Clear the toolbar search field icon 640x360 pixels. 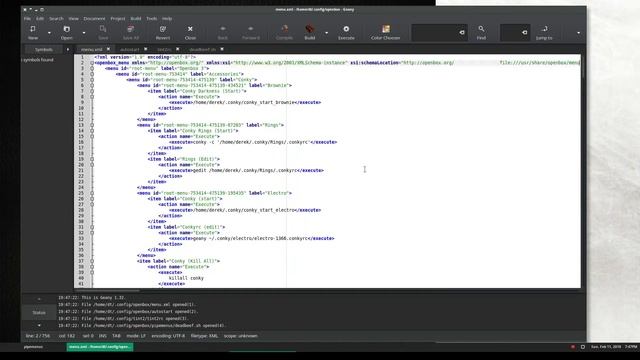[462, 33]
